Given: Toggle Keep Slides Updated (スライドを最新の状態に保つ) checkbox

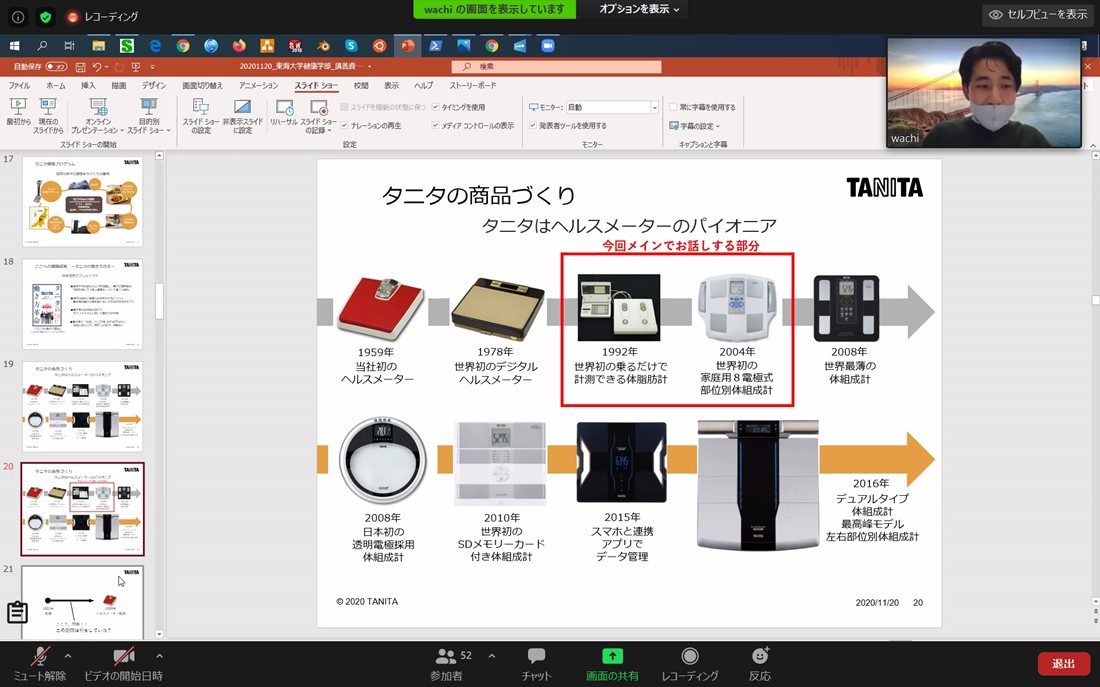Looking at the screenshot, I should click(x=344, y=107).
